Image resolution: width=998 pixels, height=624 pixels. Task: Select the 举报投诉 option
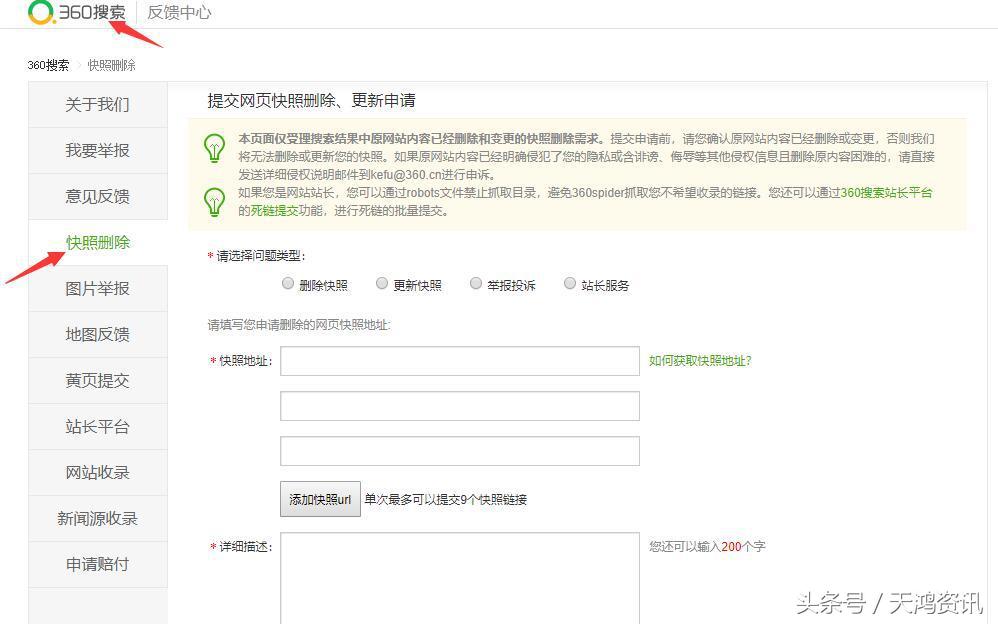(476, 283)
